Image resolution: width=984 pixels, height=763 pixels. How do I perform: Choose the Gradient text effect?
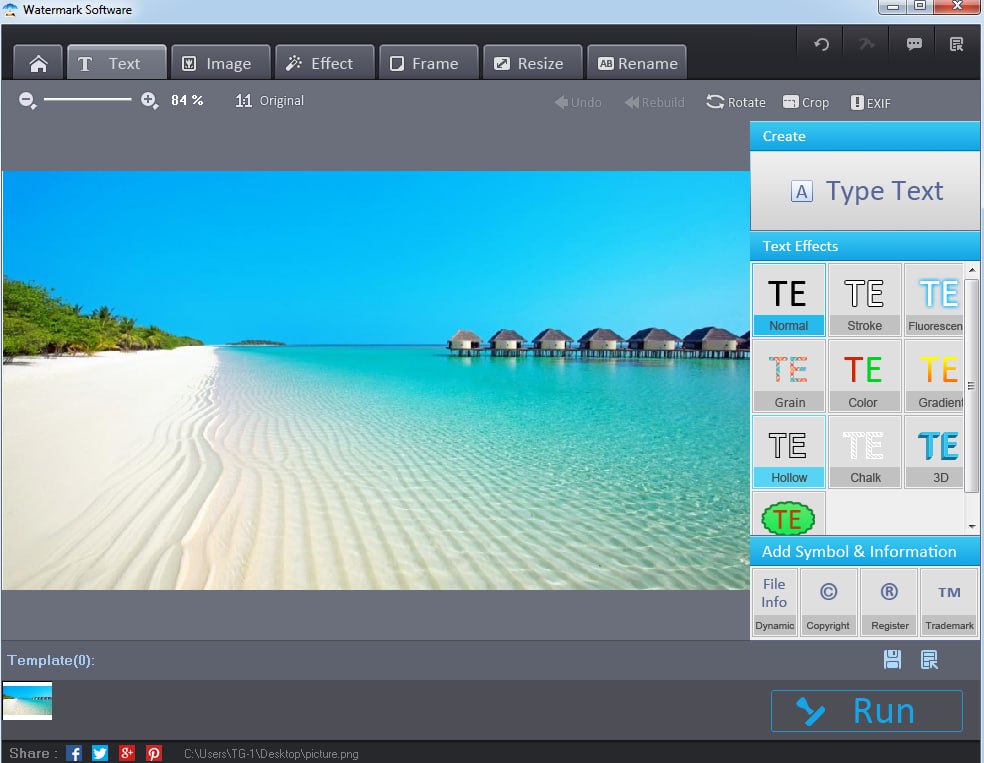(x=938, y=376)
